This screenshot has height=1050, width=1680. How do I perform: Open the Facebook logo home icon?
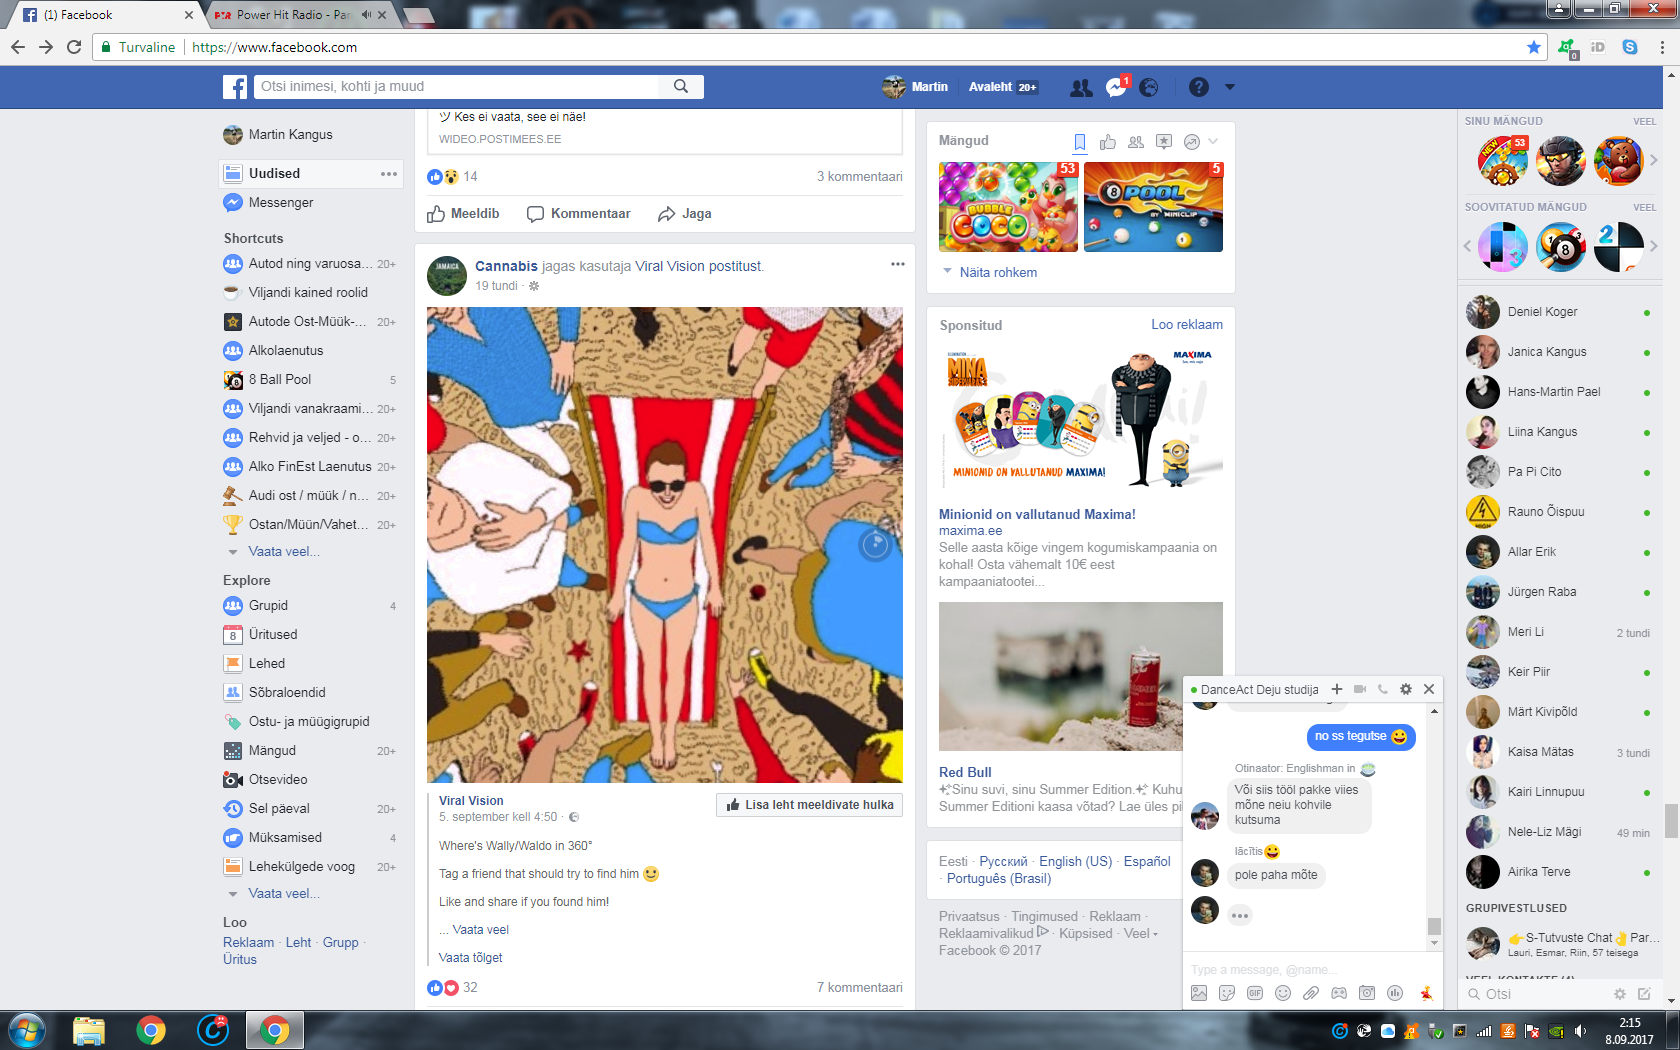coord(235,87)
